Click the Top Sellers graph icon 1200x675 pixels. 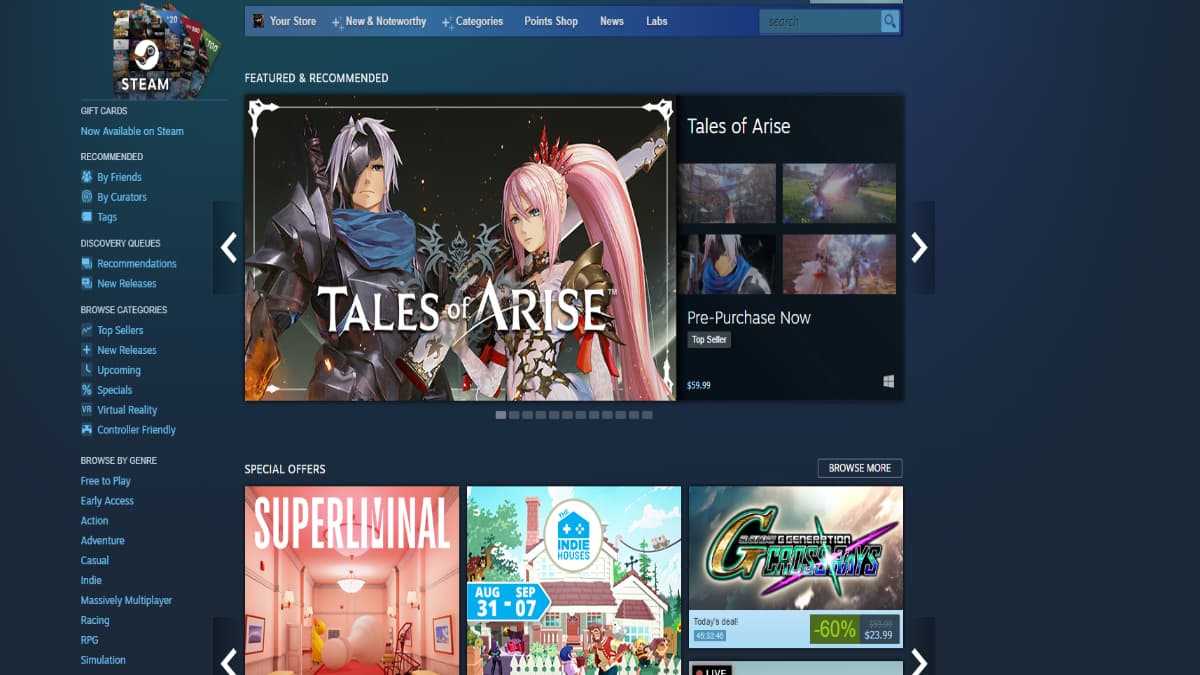point(88,330)
